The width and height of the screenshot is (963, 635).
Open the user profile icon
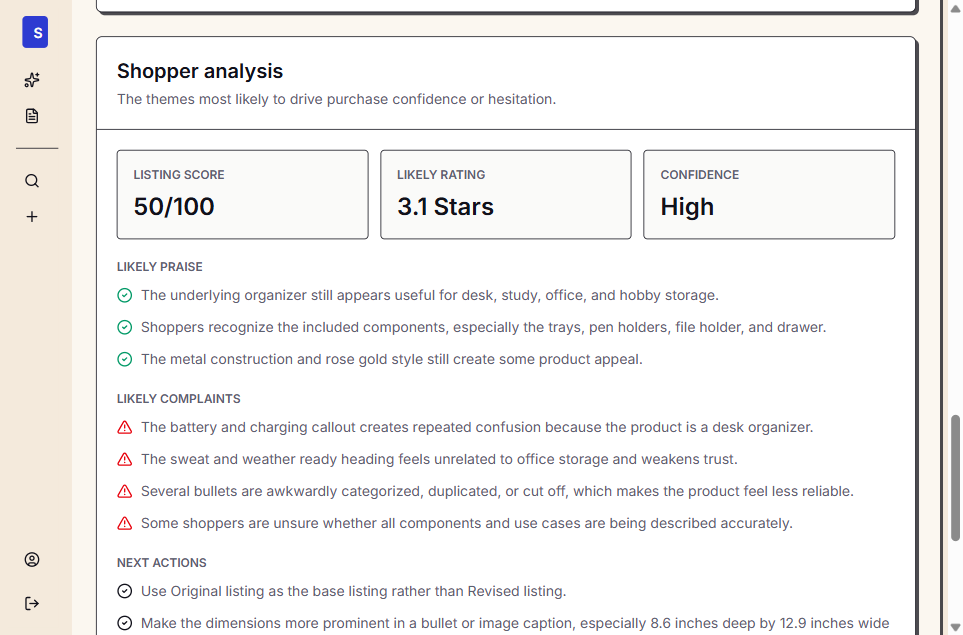click(32, 559)
